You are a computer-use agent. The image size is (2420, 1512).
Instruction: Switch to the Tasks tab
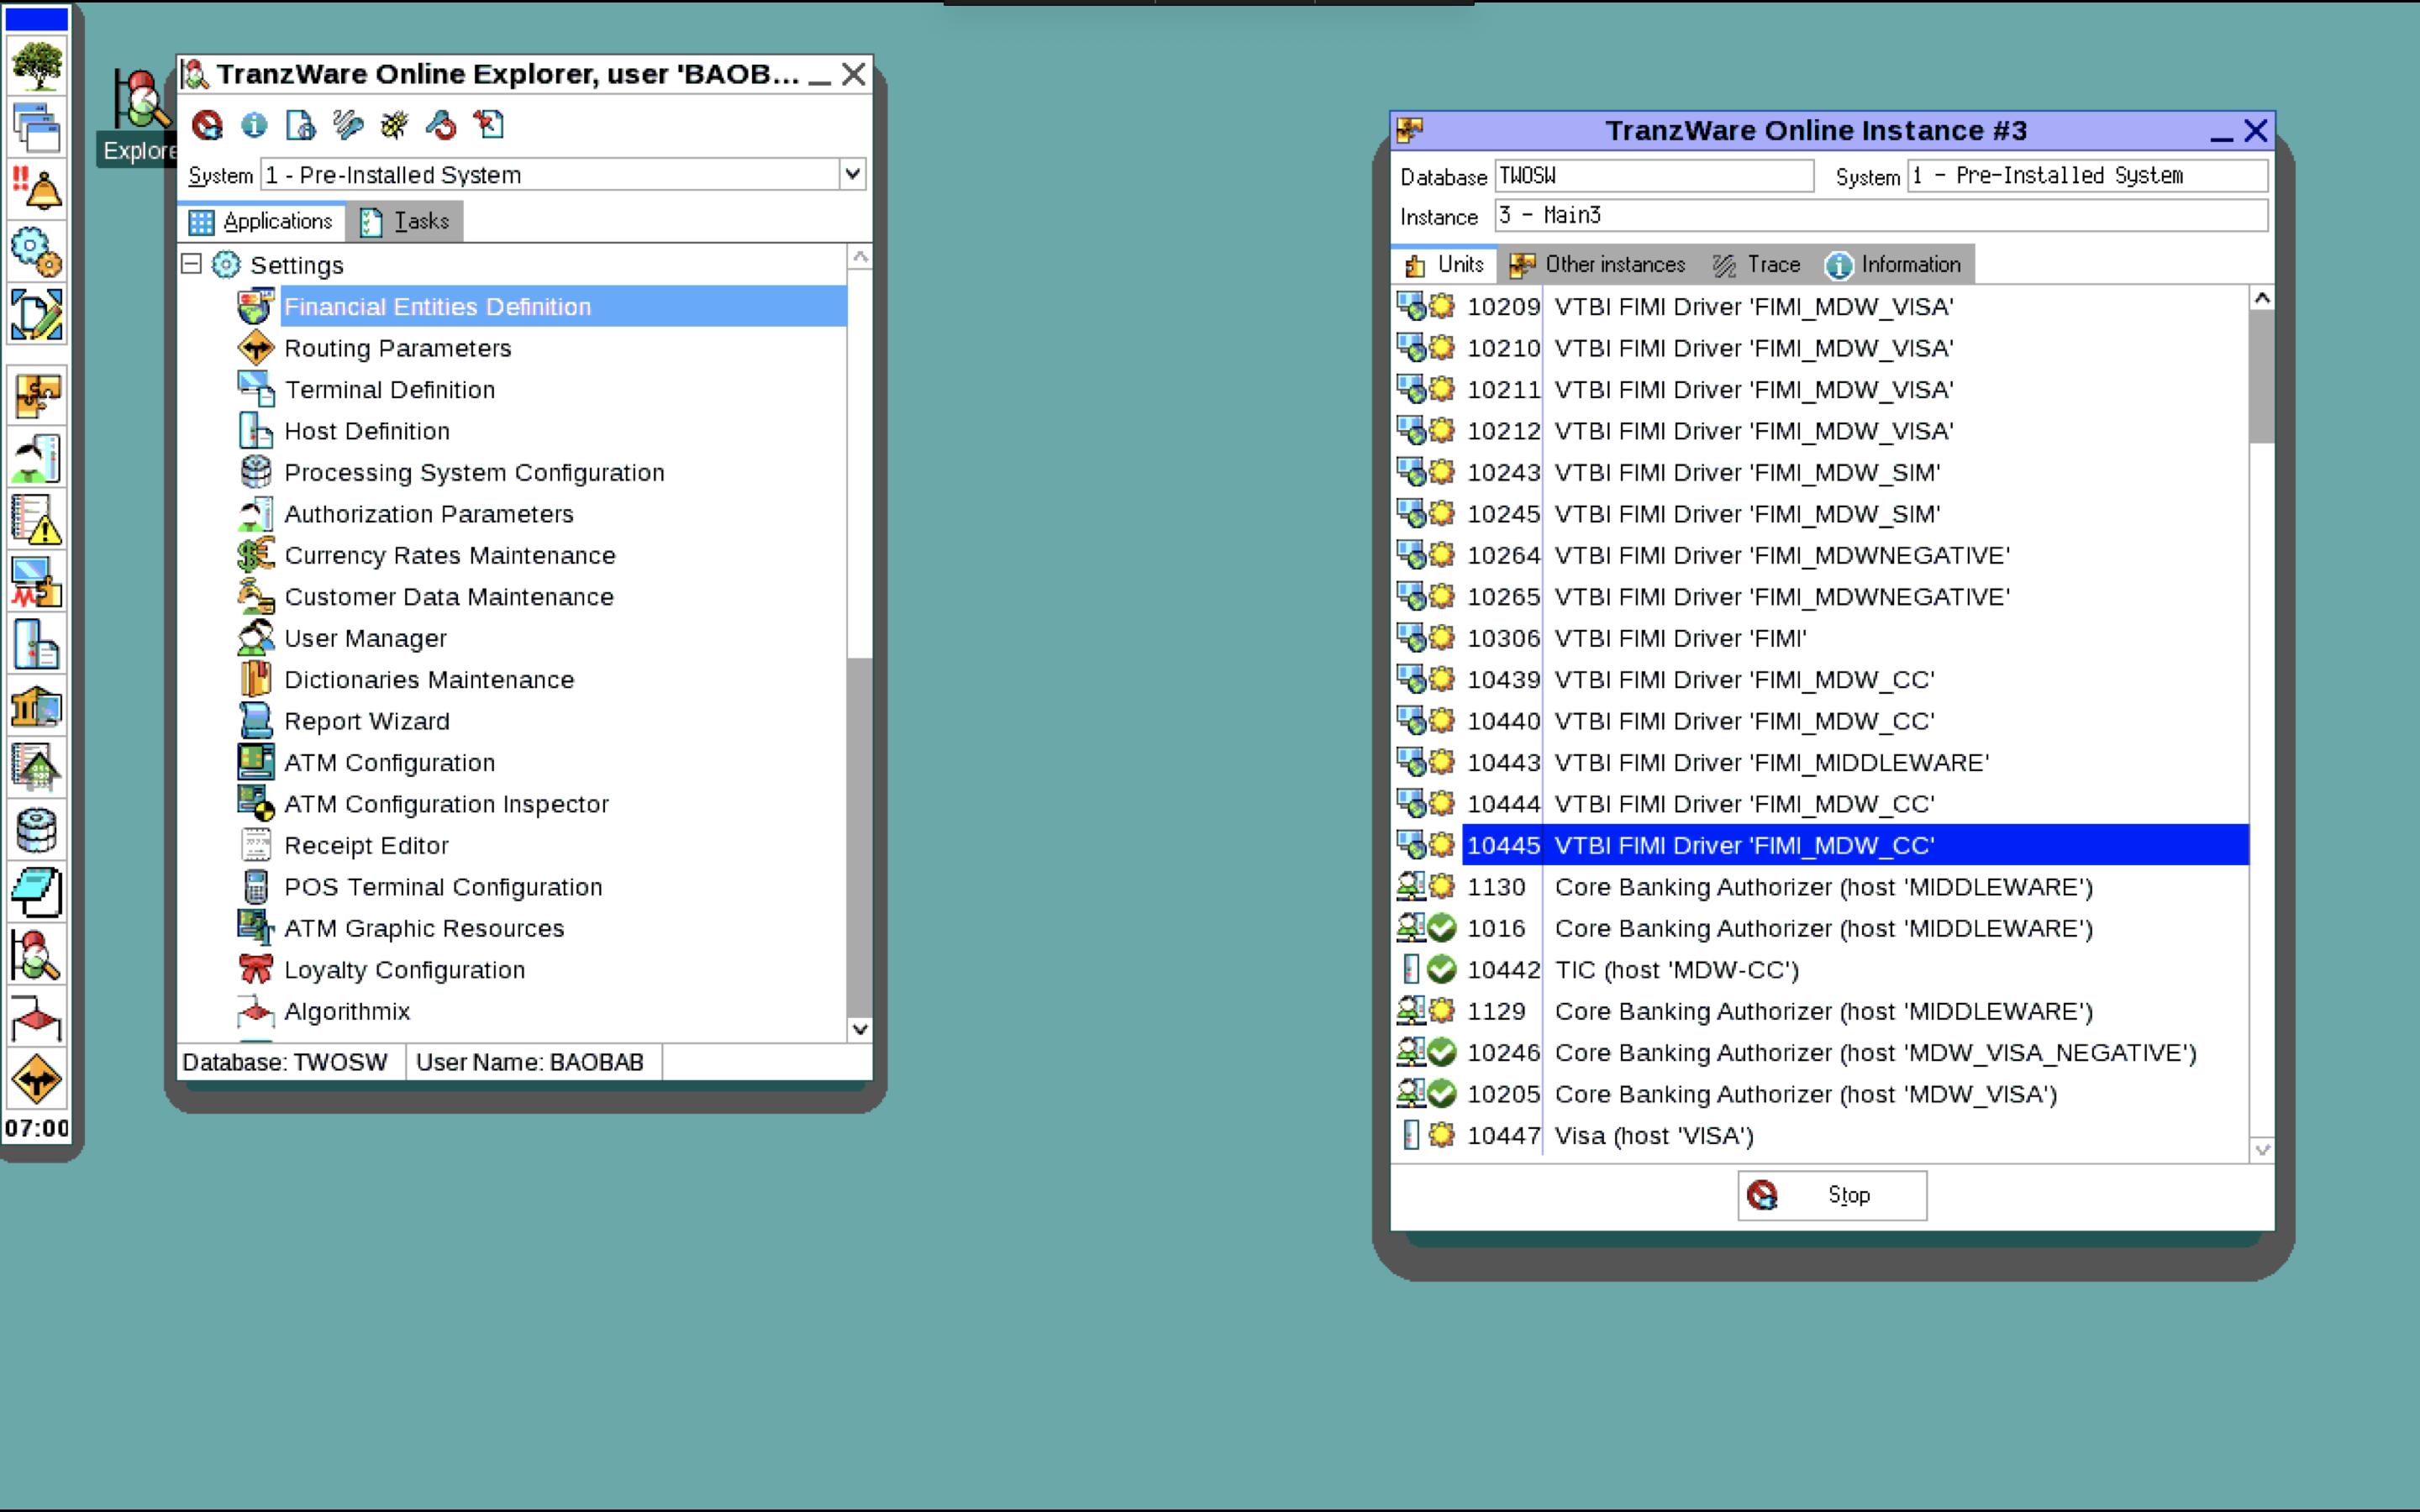coord(405,221)
